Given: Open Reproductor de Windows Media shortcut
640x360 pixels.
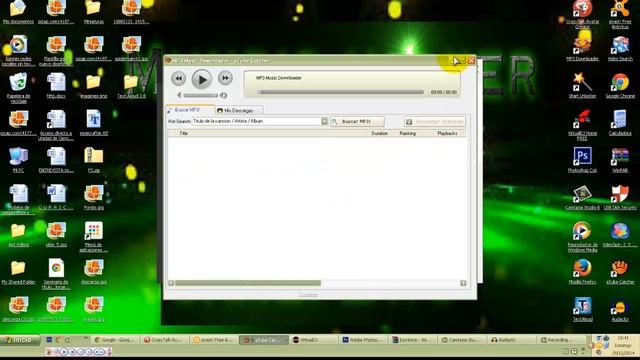Looking at the screenshot, I should (x=582, y=237).
